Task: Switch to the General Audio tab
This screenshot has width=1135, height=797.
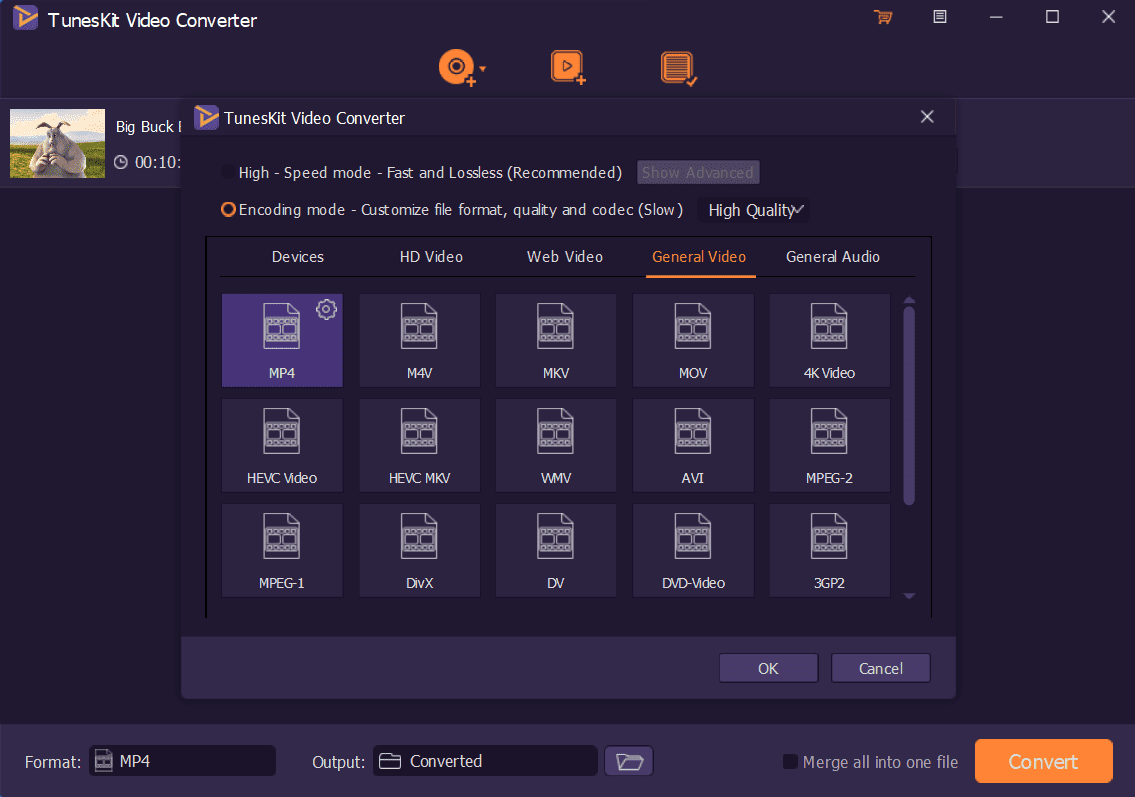Action: 833,257
